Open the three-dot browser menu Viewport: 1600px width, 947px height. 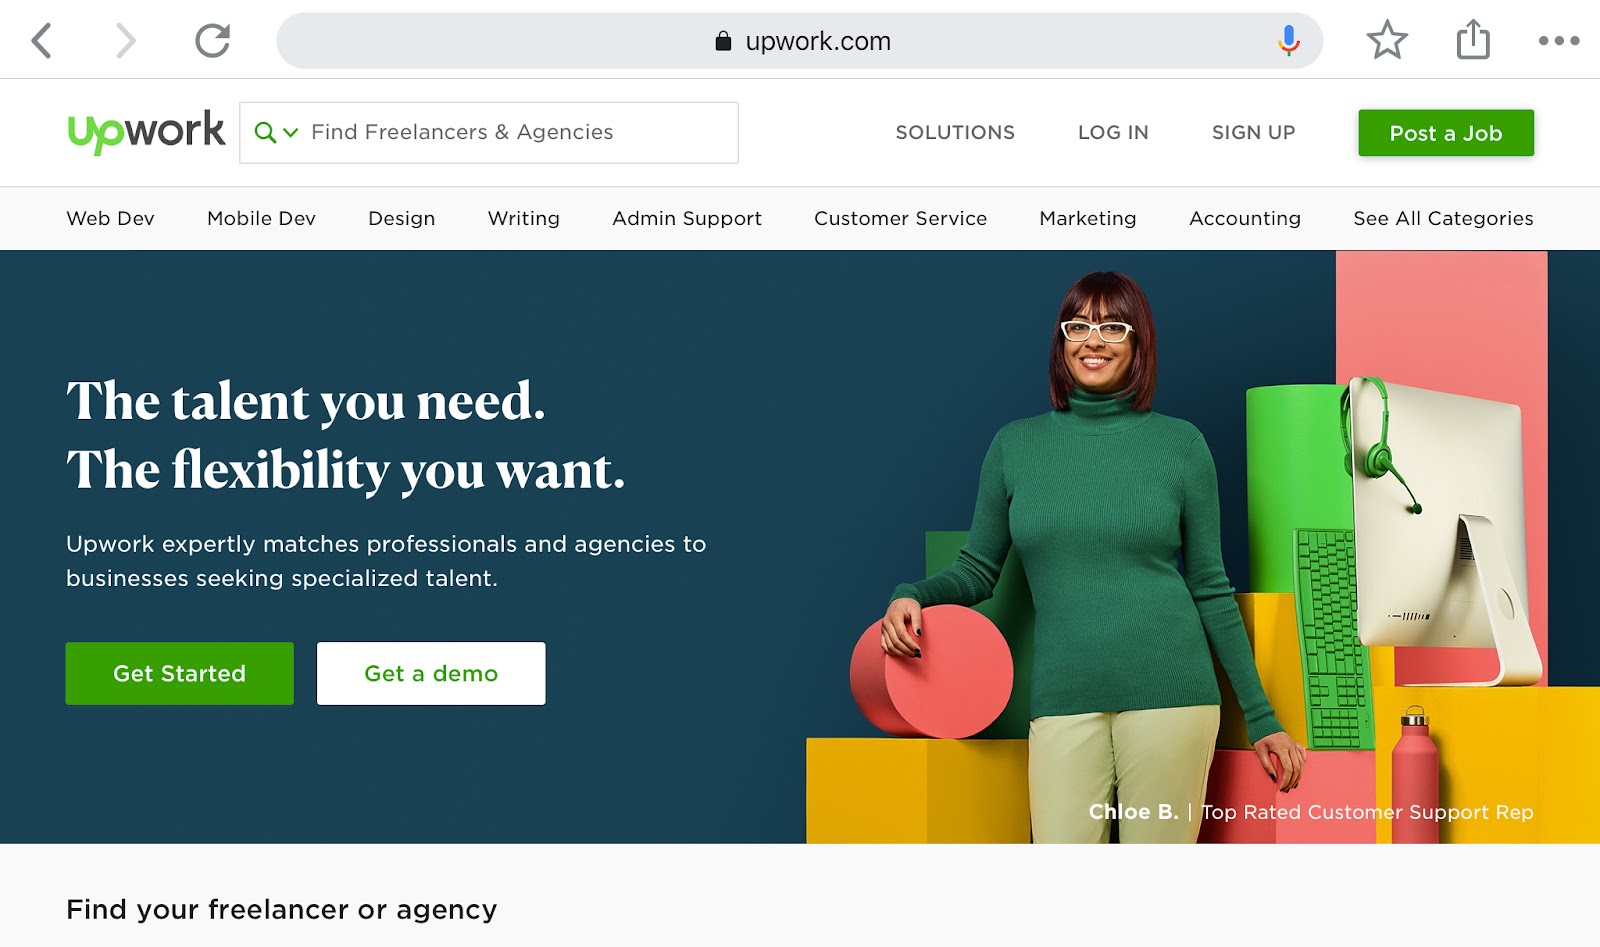[1559, 41]
